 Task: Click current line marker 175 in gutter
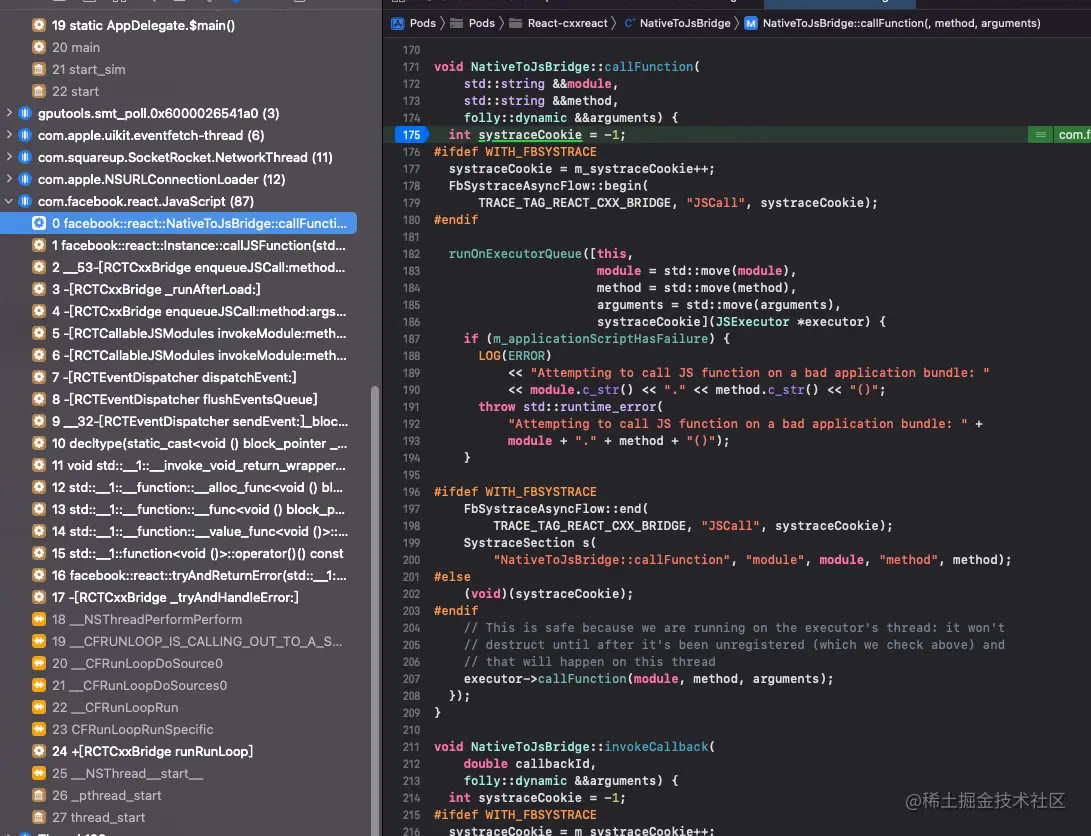[x=411, y=135]
